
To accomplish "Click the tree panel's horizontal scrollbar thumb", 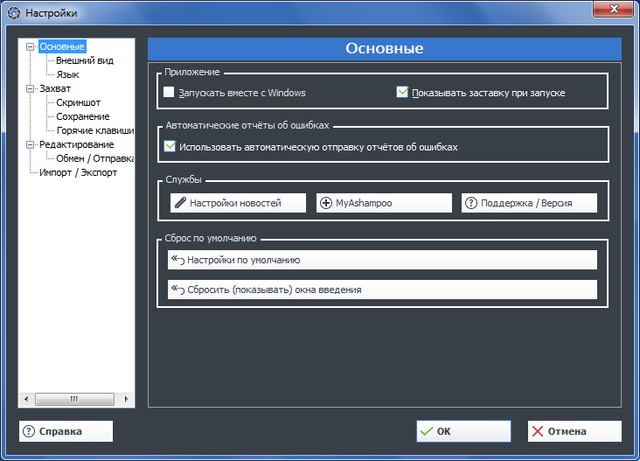I will [74, 398].
